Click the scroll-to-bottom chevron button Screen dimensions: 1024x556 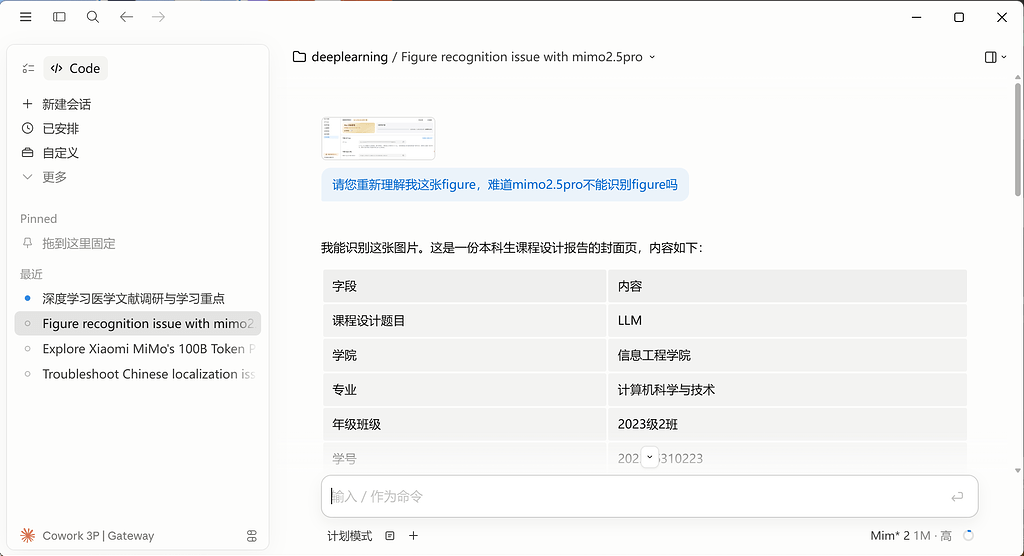pyautogui.click(x=650, y=457)
